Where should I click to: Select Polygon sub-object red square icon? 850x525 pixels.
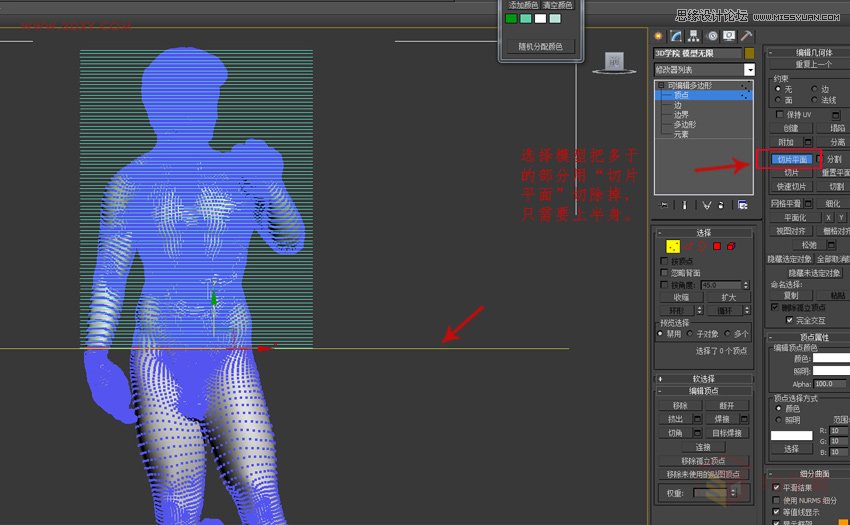(x=717, y=246)
